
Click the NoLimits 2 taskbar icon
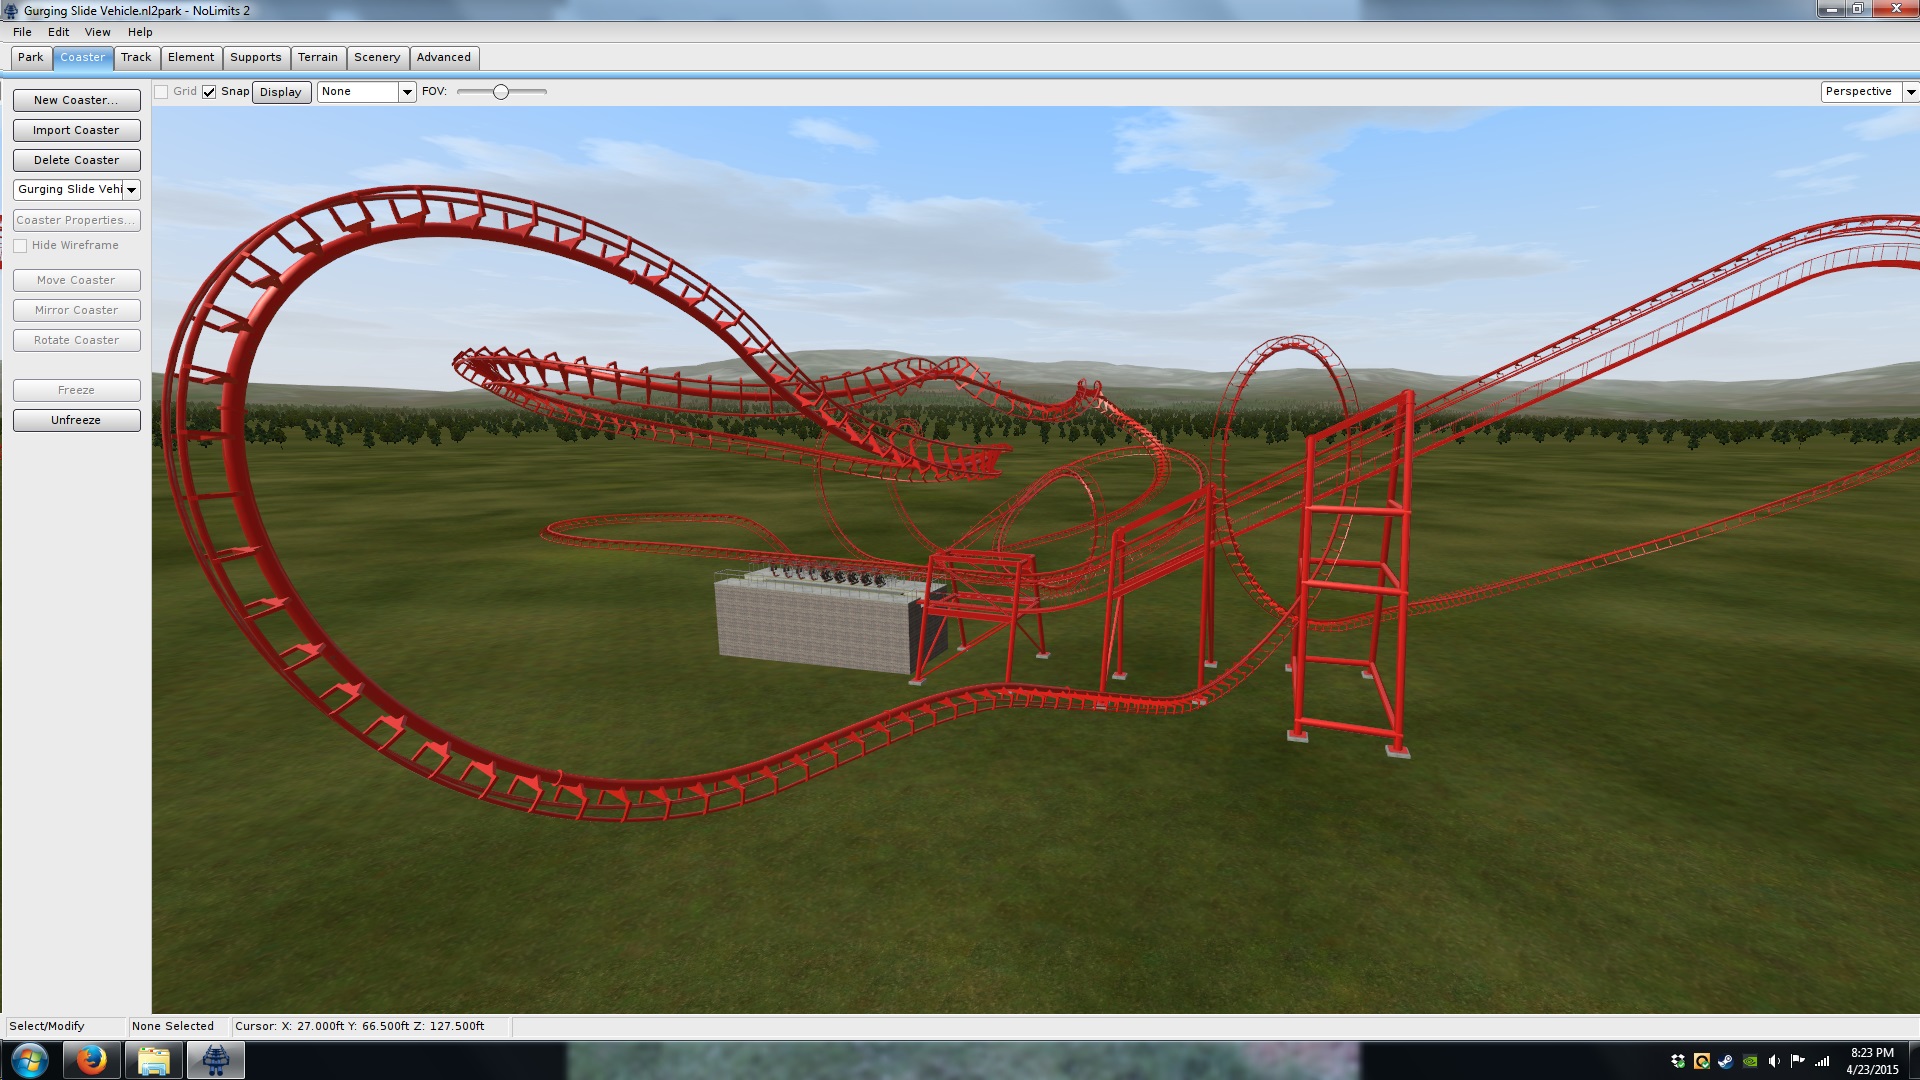215,1060
